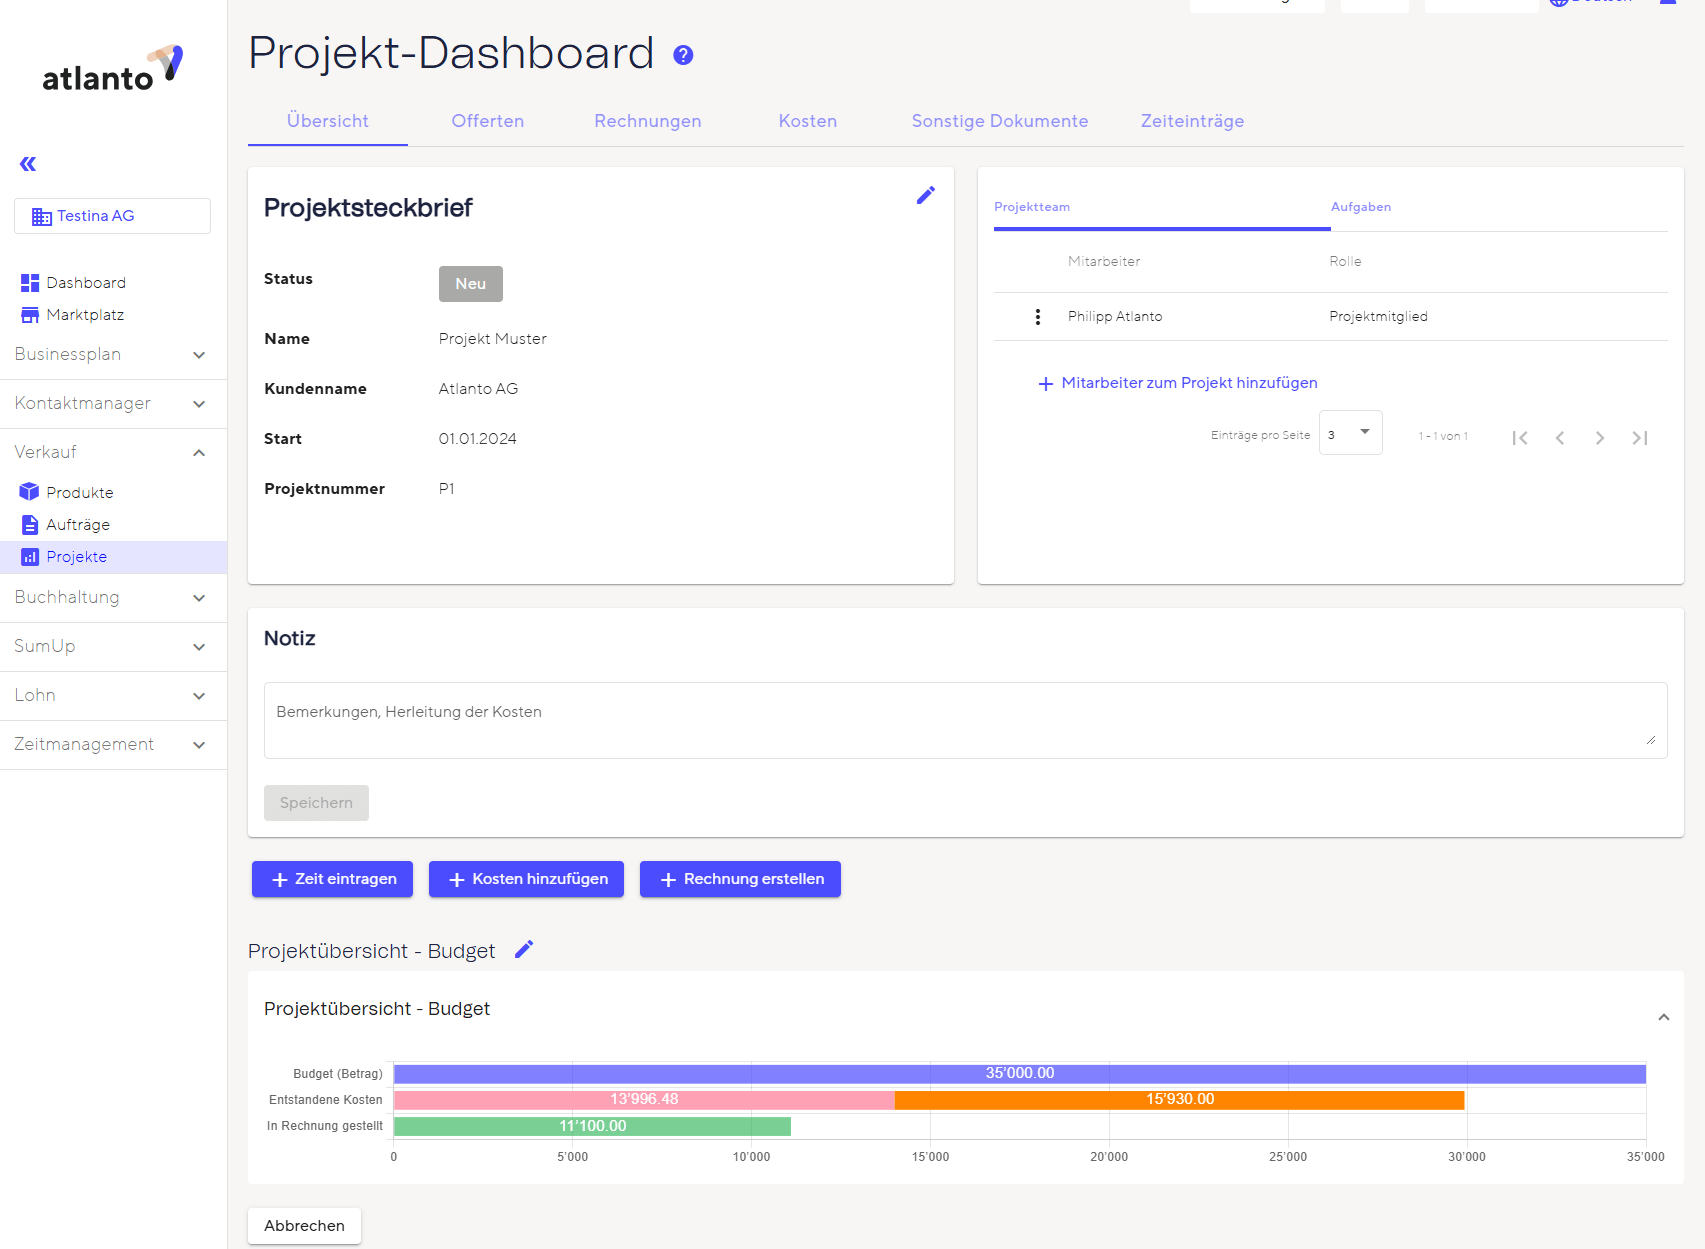The width and height of the screenshot is (1705, 1249).
Task: Open Produkte in sidebar
Action: click(x=67, y=493)
